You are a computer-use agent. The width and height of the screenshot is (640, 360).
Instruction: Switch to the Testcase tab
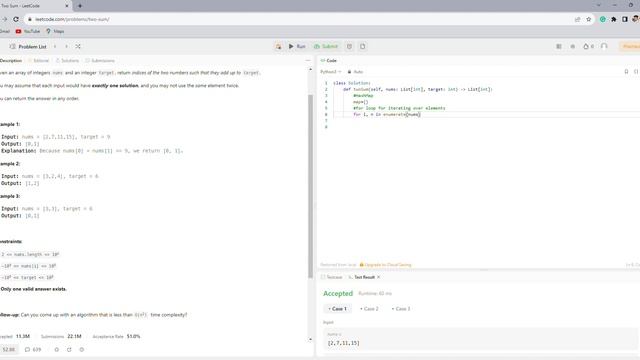331,277
